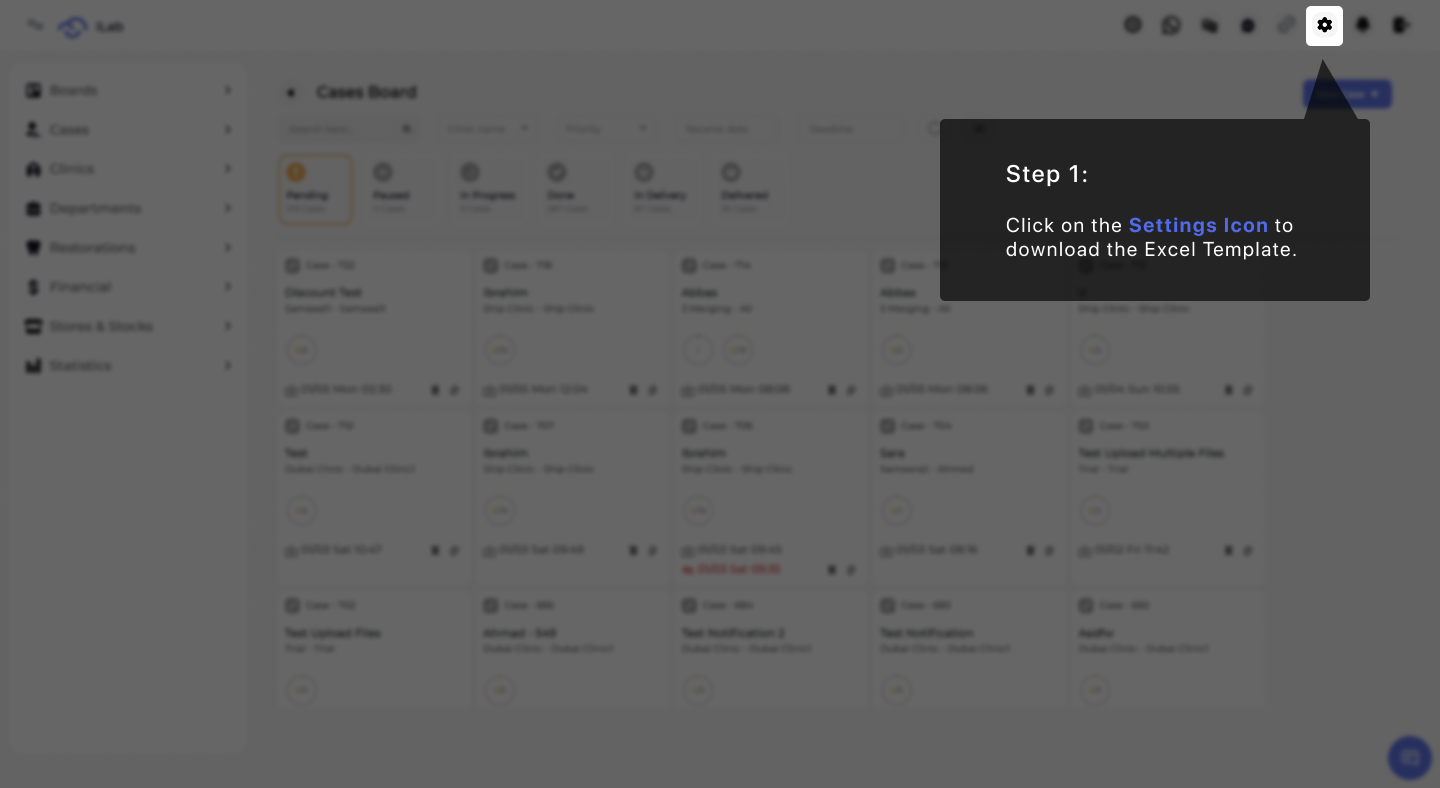1440x788 pixels.
Task: Open the Clinic name dropdown filter
Action: [x=488, y=129]
